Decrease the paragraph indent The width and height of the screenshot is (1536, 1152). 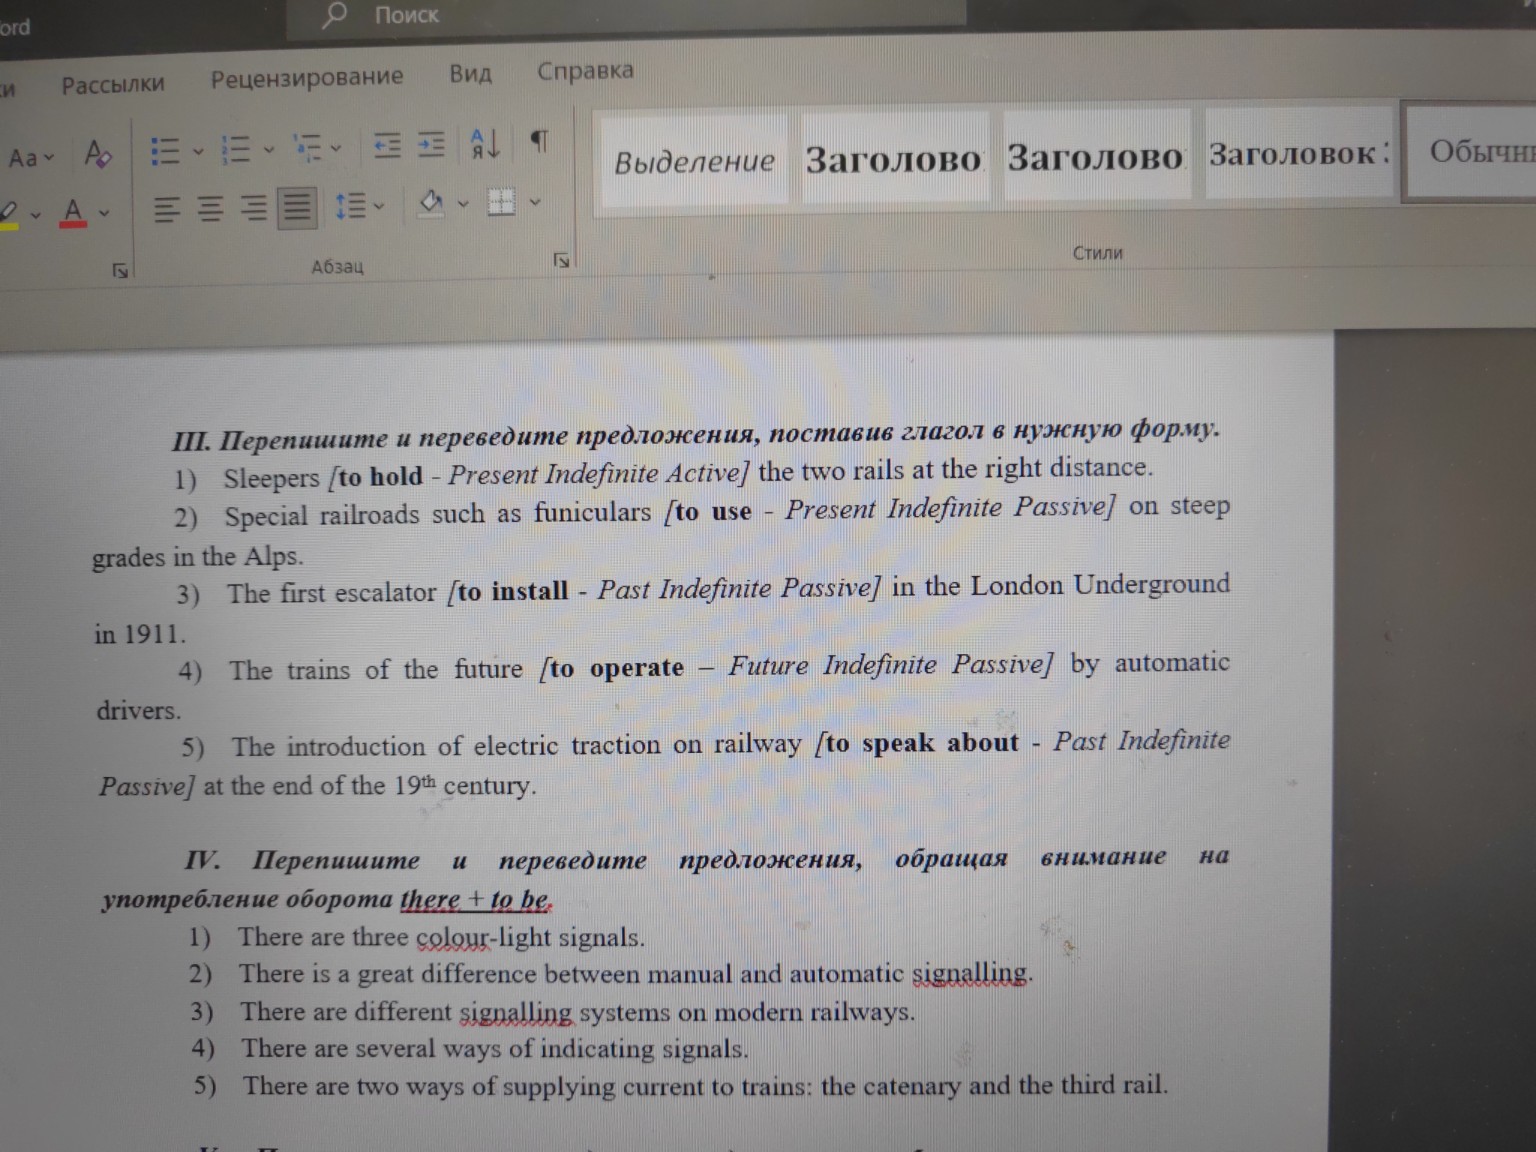click(387, 145)
